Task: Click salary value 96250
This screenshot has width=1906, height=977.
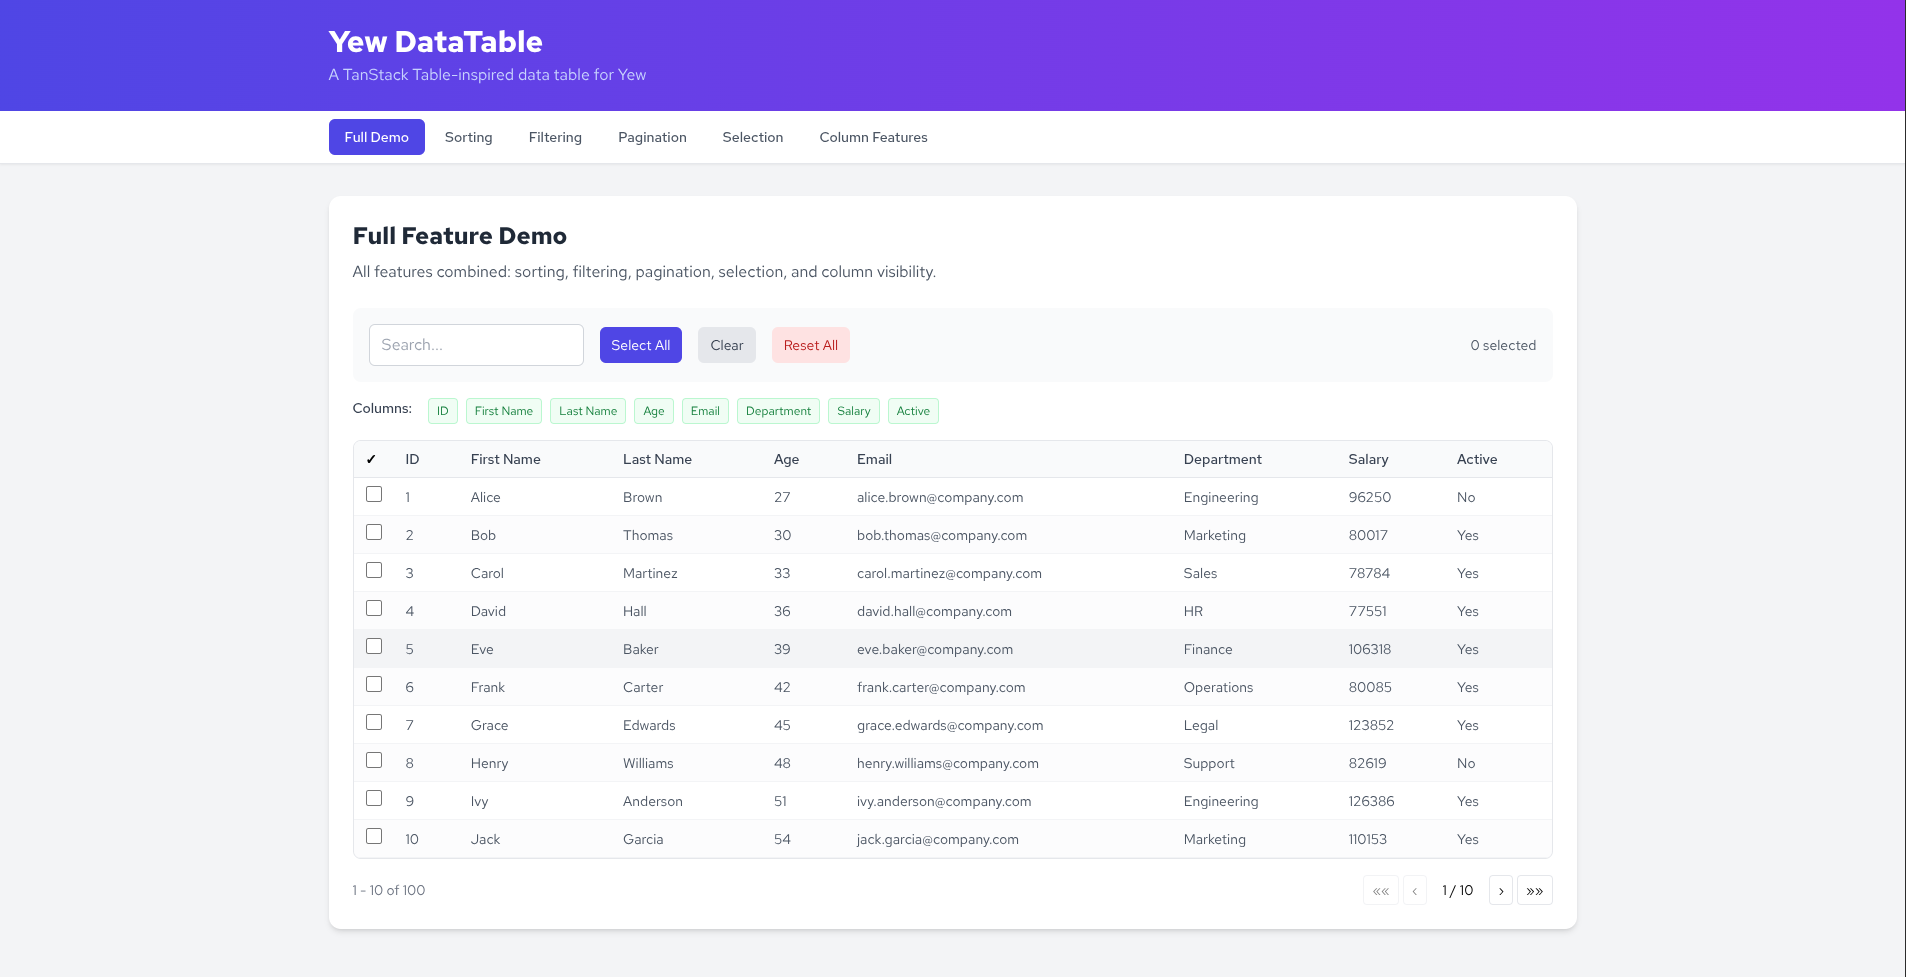Action: point(1370,497)
